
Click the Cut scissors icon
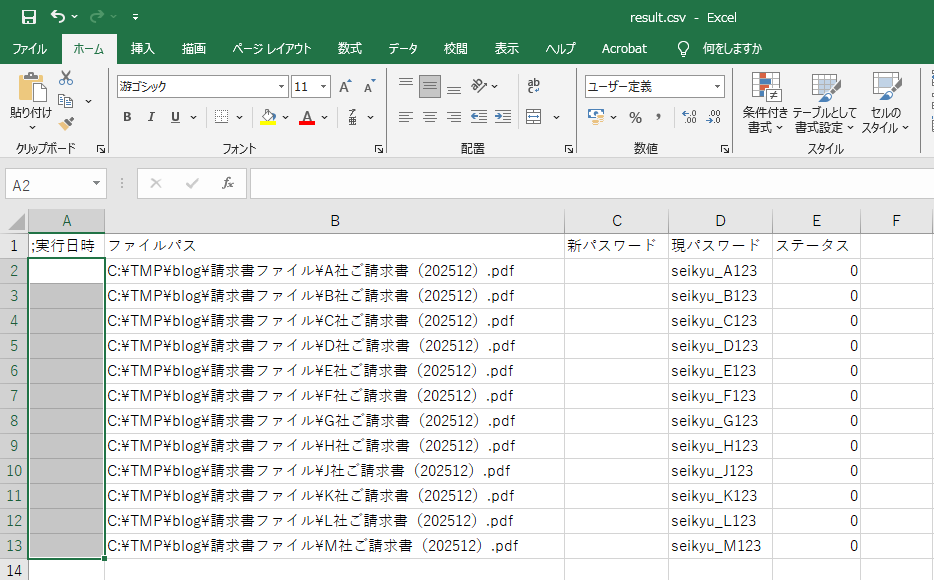(x=66, y=78)
